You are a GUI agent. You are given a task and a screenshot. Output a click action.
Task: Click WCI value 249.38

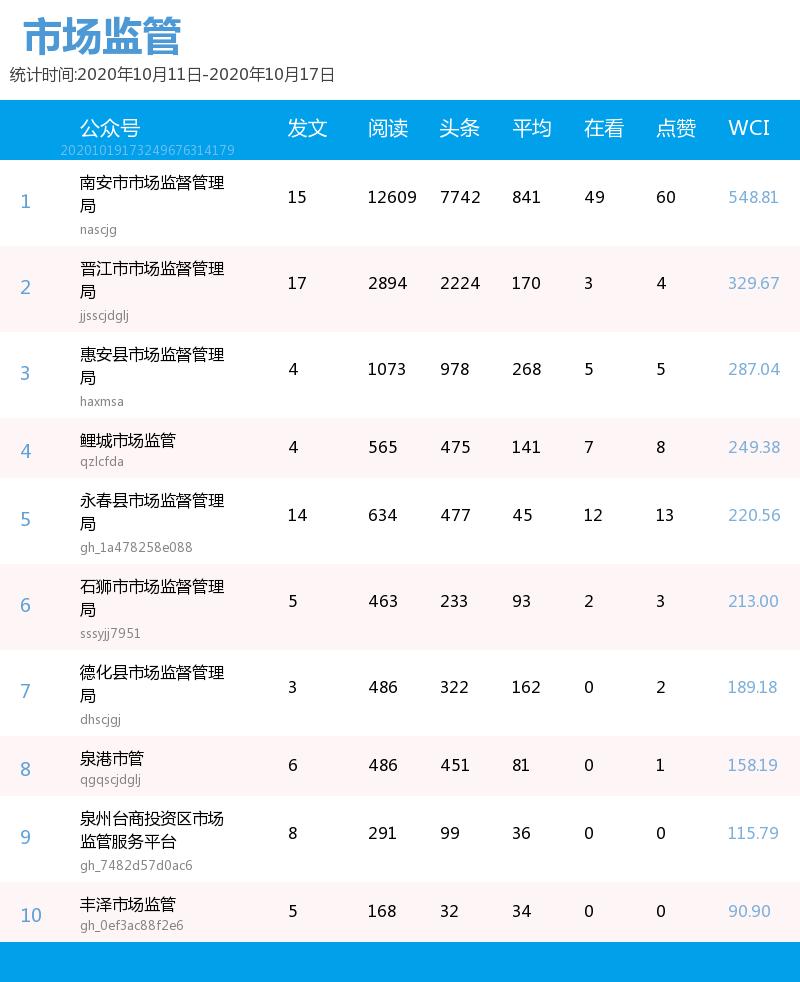click(x=754, y=447)
